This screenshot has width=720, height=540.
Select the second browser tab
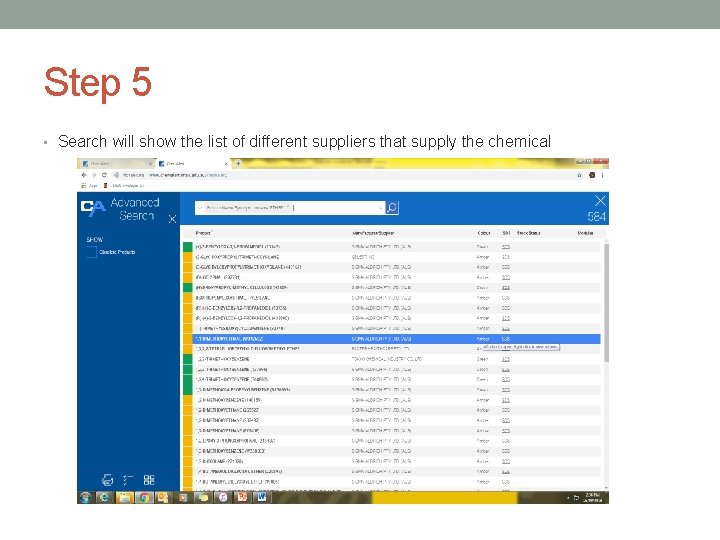point(193,163)
